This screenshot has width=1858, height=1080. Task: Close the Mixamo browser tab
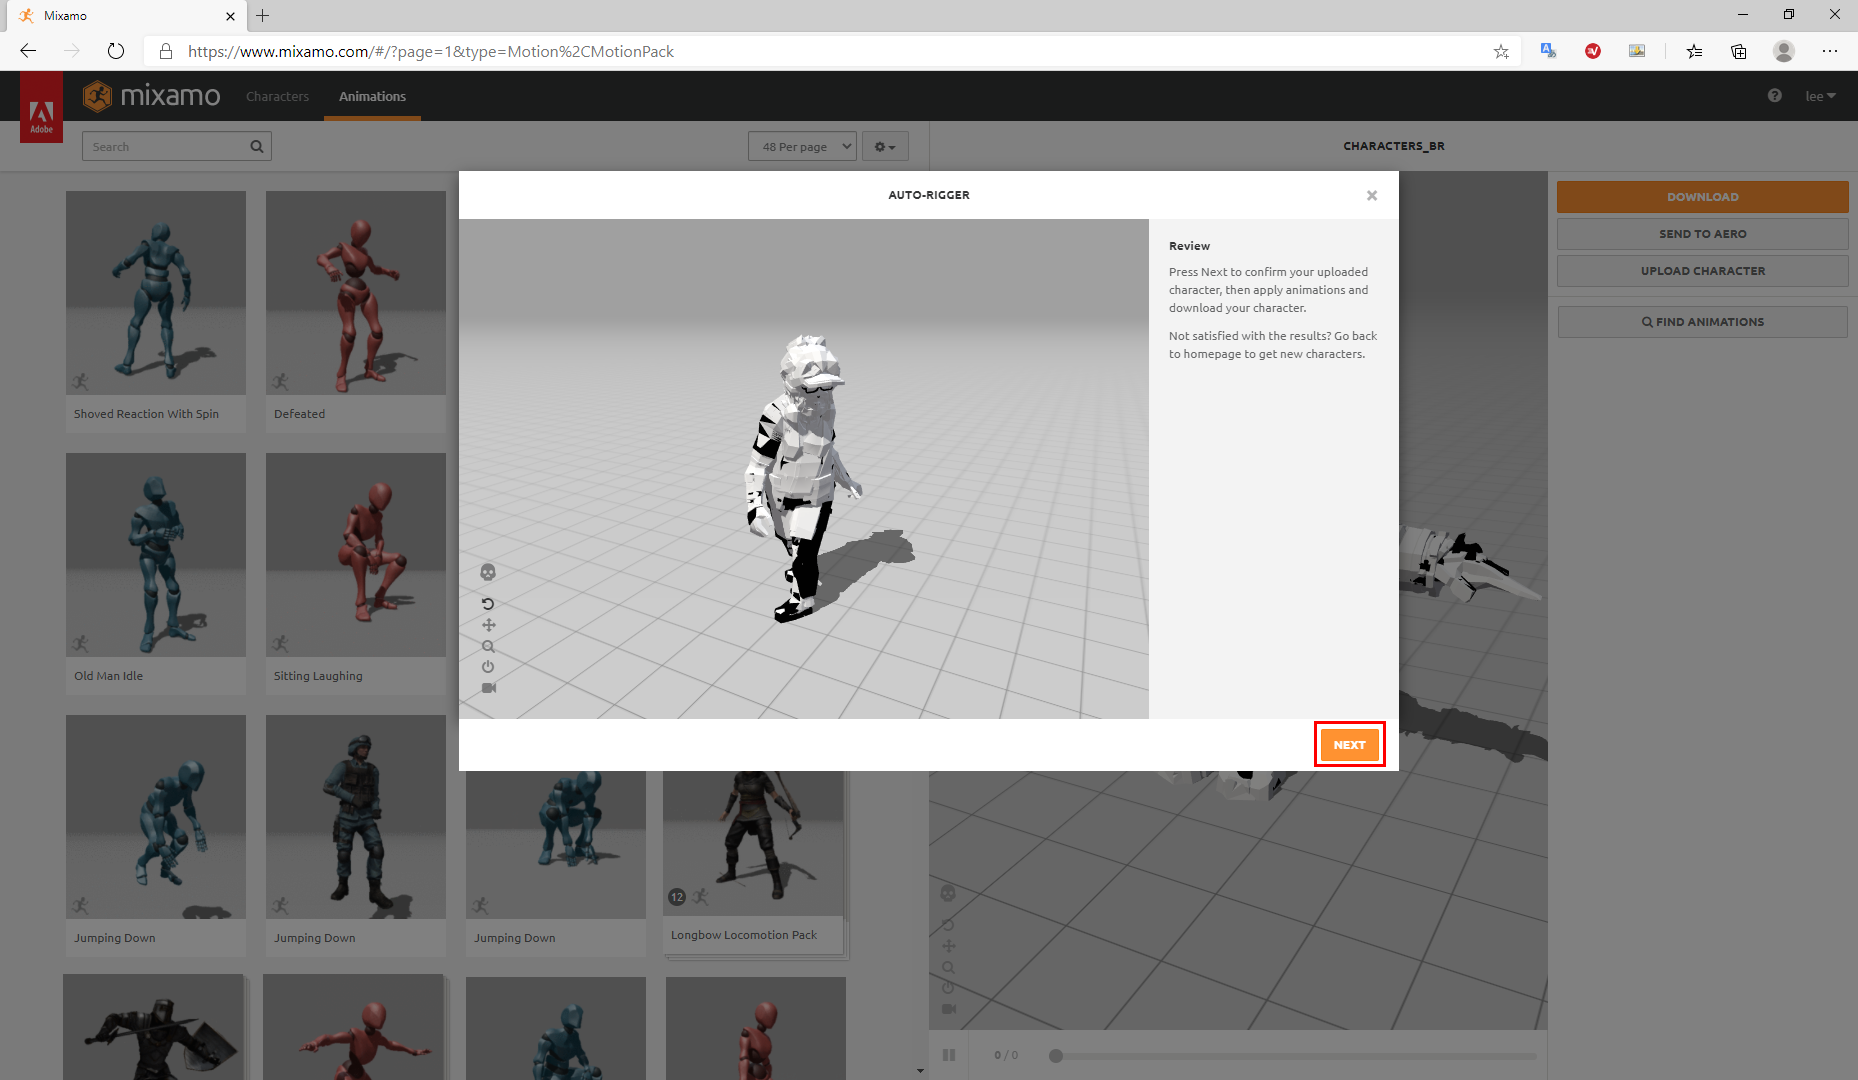(230, 16)
